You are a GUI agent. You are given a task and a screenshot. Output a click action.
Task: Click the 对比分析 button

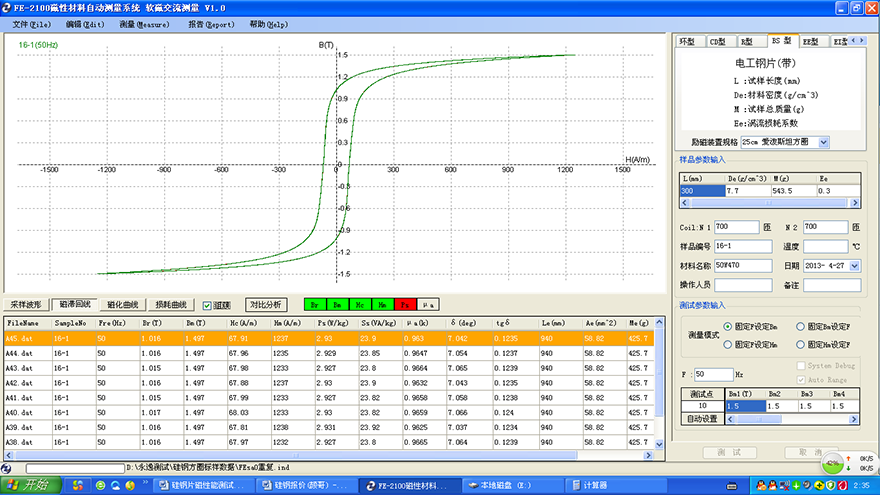[x=266, y=305]
